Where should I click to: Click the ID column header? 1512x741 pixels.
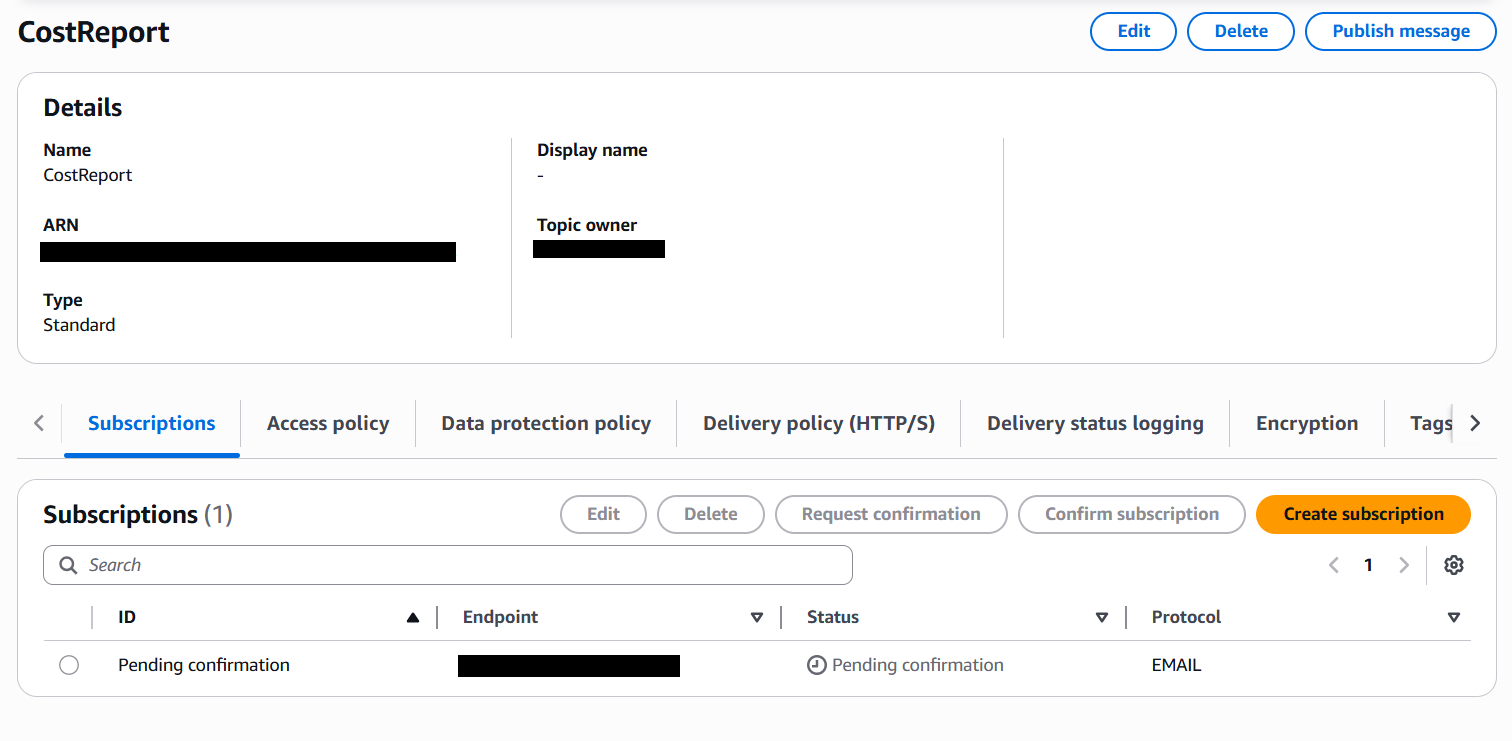pyautogui.click(x=127, y=617)
